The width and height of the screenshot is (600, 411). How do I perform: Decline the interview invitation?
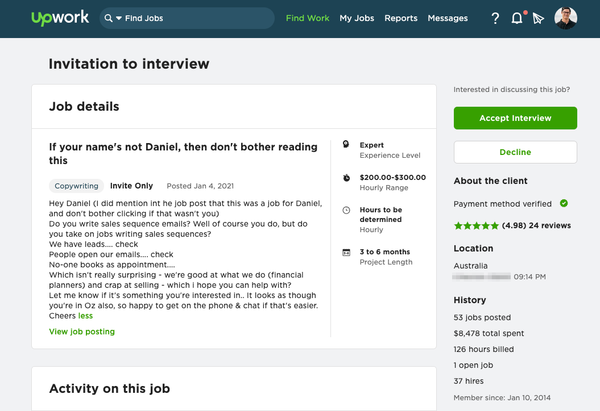515,152
